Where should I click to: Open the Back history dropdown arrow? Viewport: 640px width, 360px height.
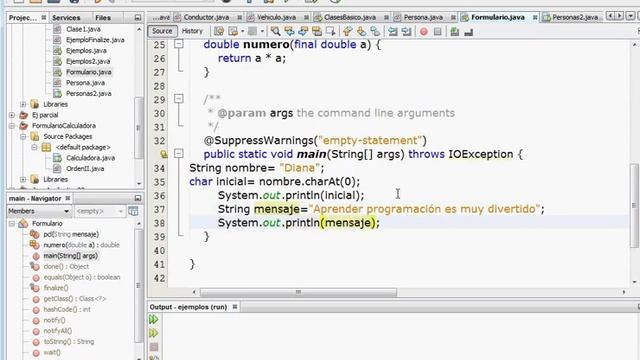click(242, 31)
